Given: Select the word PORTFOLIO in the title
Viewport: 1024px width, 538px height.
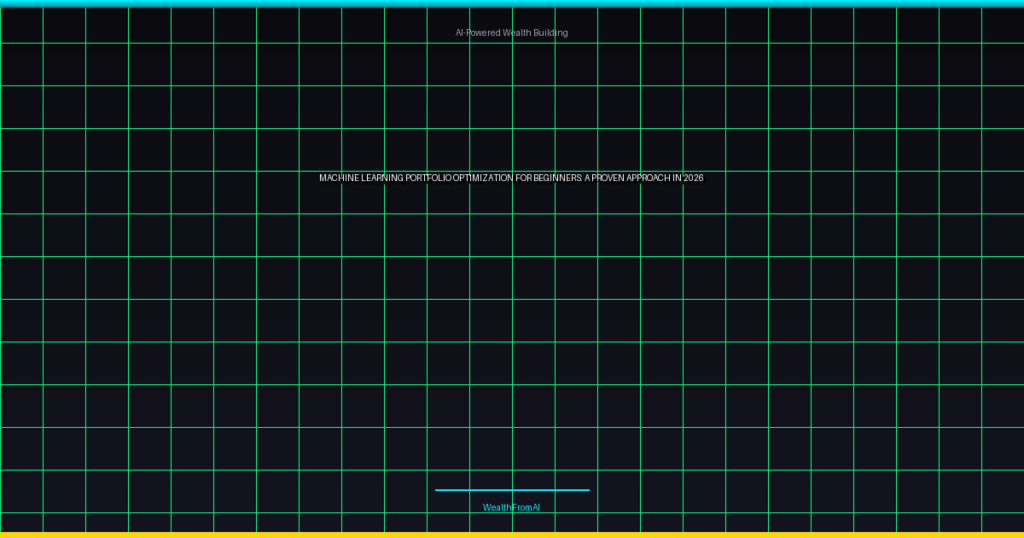Looking at the screenshot, I should click(430, 178).
